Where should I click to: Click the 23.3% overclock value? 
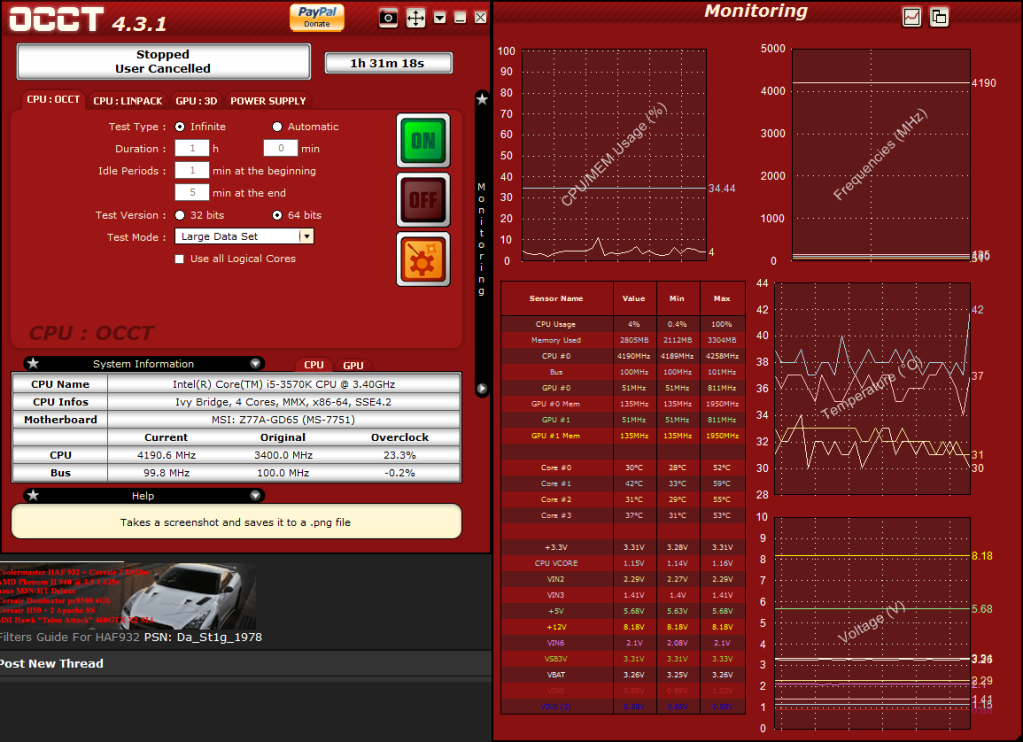pyautogui.click(x=399, y=455)
